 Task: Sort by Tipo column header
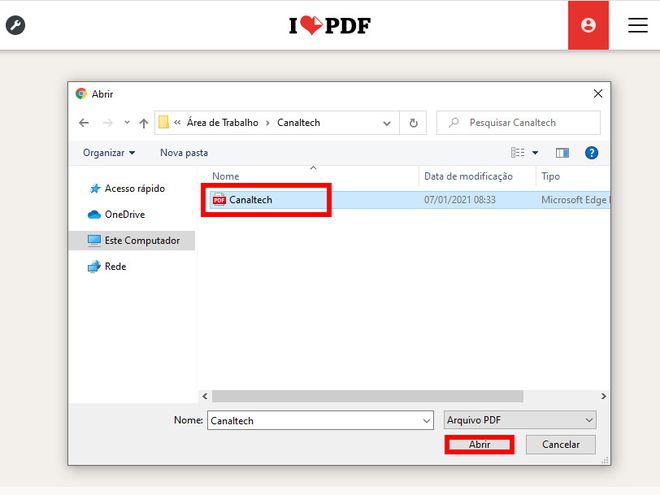tap(551, 176)
